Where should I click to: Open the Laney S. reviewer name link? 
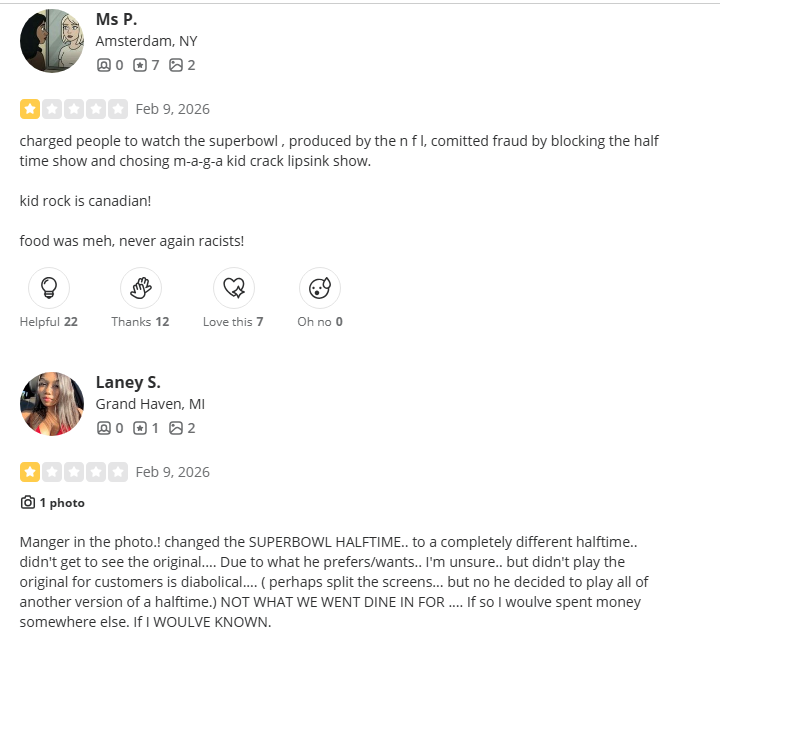[x=128, y=382]
